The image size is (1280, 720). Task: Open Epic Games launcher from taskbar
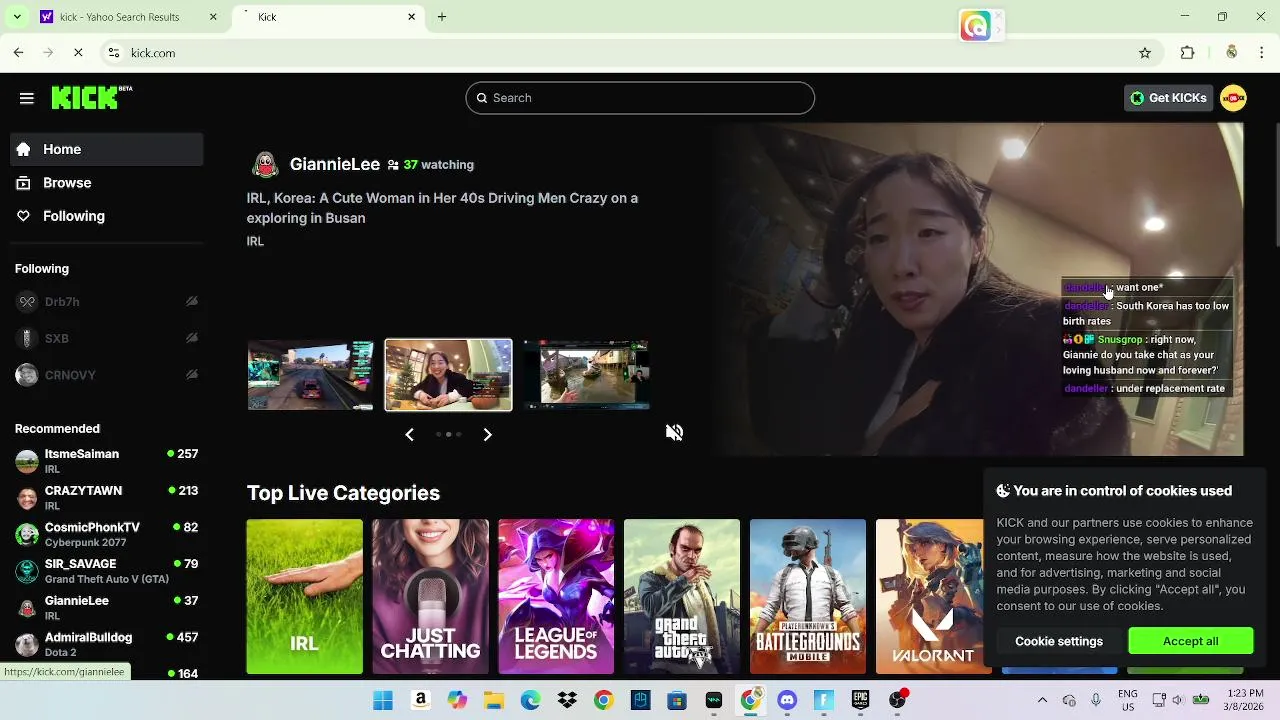[x=860, y=700]
